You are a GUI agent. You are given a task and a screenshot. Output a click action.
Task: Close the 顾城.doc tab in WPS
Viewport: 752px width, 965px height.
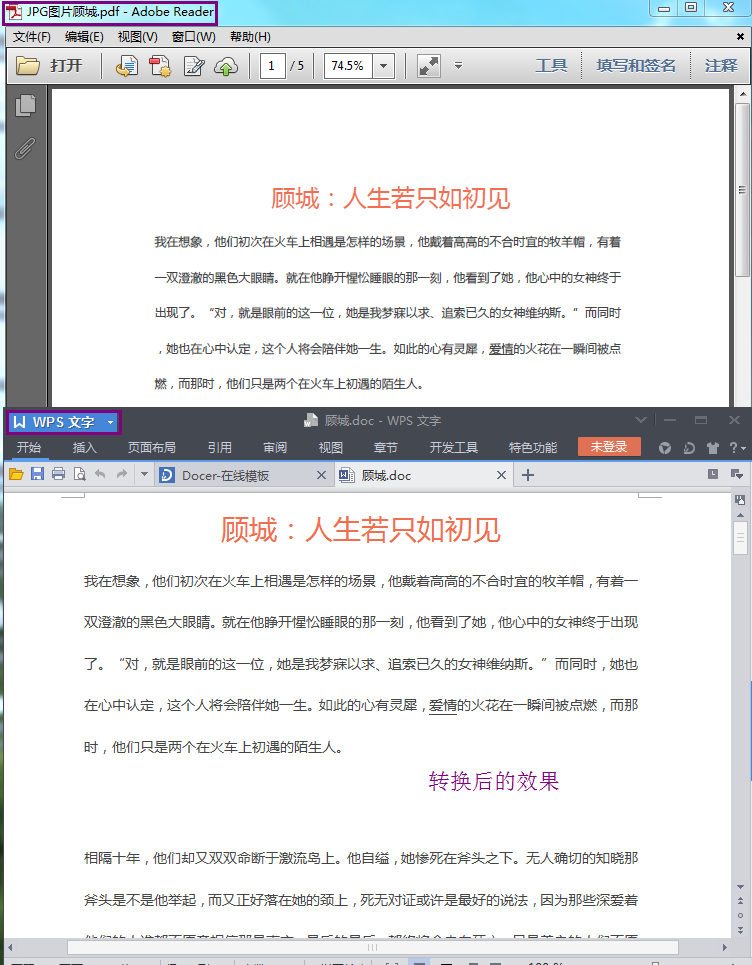(501, 475)
